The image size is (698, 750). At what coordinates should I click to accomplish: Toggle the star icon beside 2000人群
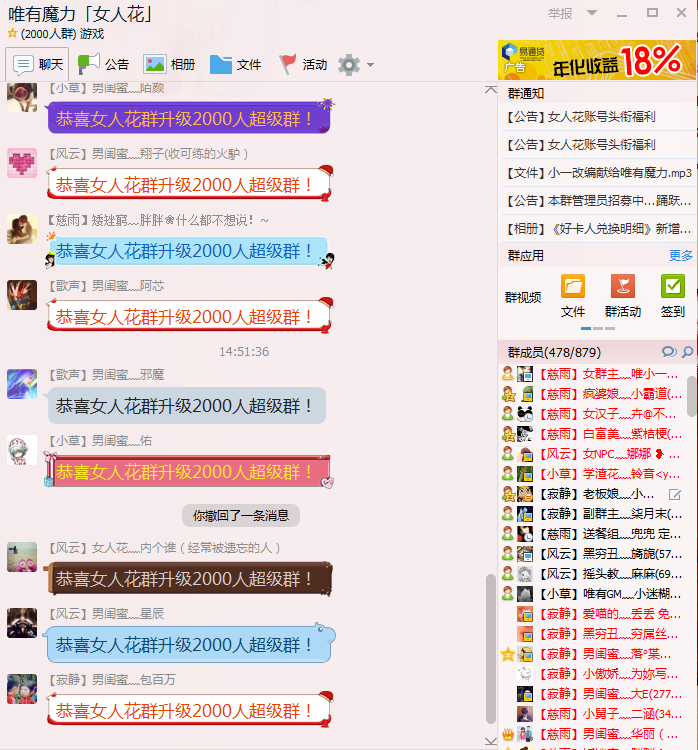(x=12, y=34)
